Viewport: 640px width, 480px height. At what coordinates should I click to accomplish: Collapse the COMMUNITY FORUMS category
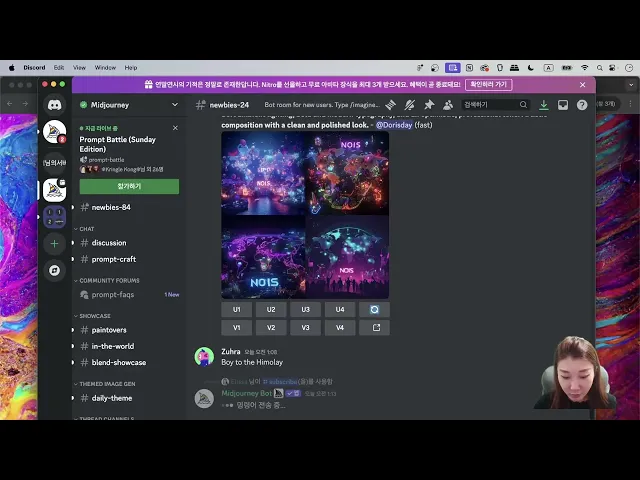(107, 280)
